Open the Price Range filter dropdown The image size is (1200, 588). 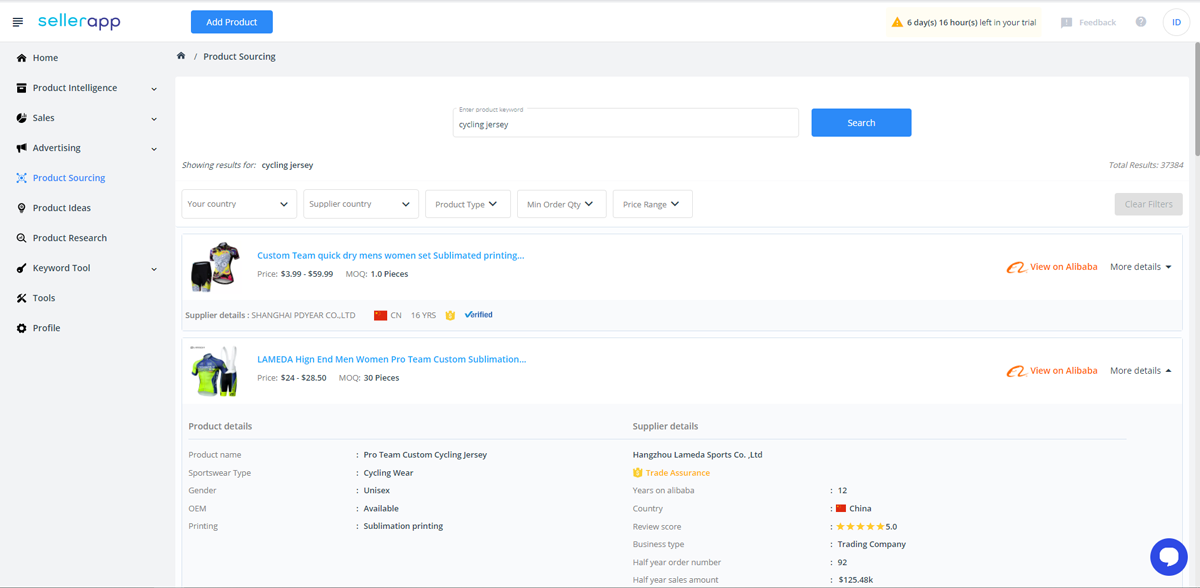652,204
